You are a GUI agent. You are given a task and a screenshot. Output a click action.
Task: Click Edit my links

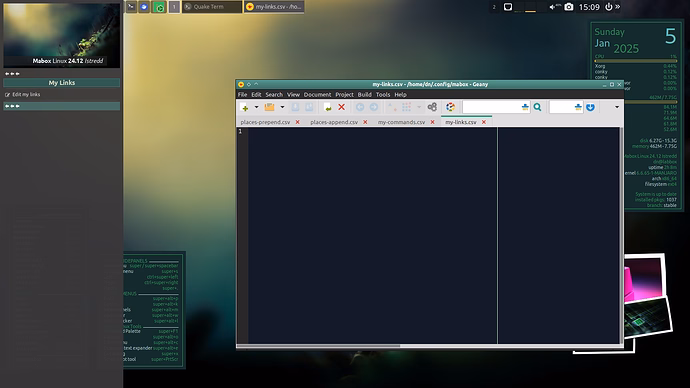(23, 95)
